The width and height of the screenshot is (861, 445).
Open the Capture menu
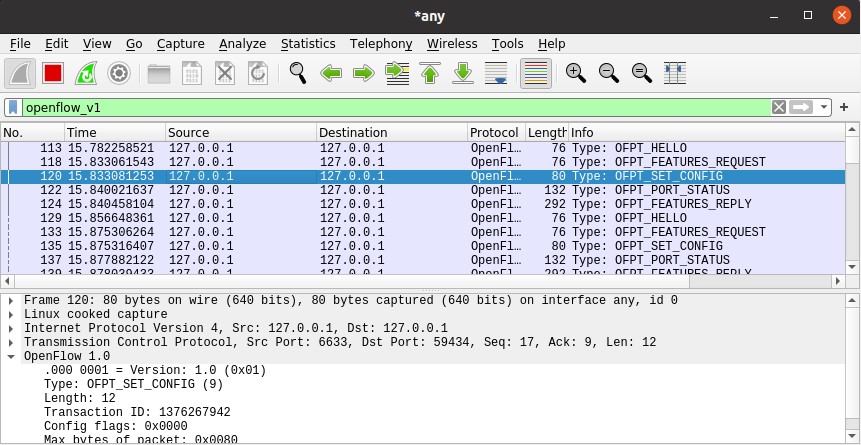click(x=181, y=44)
